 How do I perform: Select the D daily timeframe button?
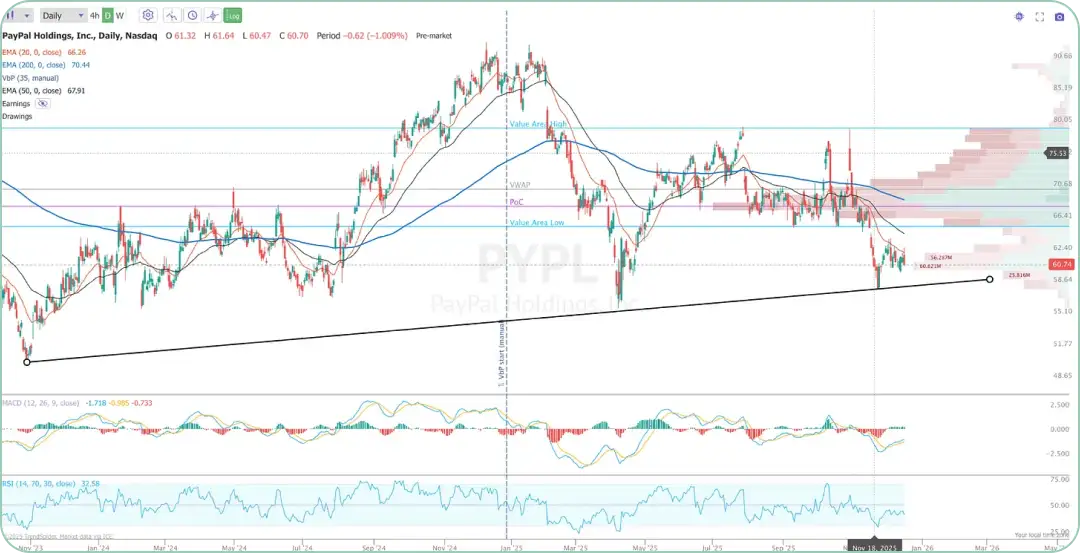[x=108, y=15]
